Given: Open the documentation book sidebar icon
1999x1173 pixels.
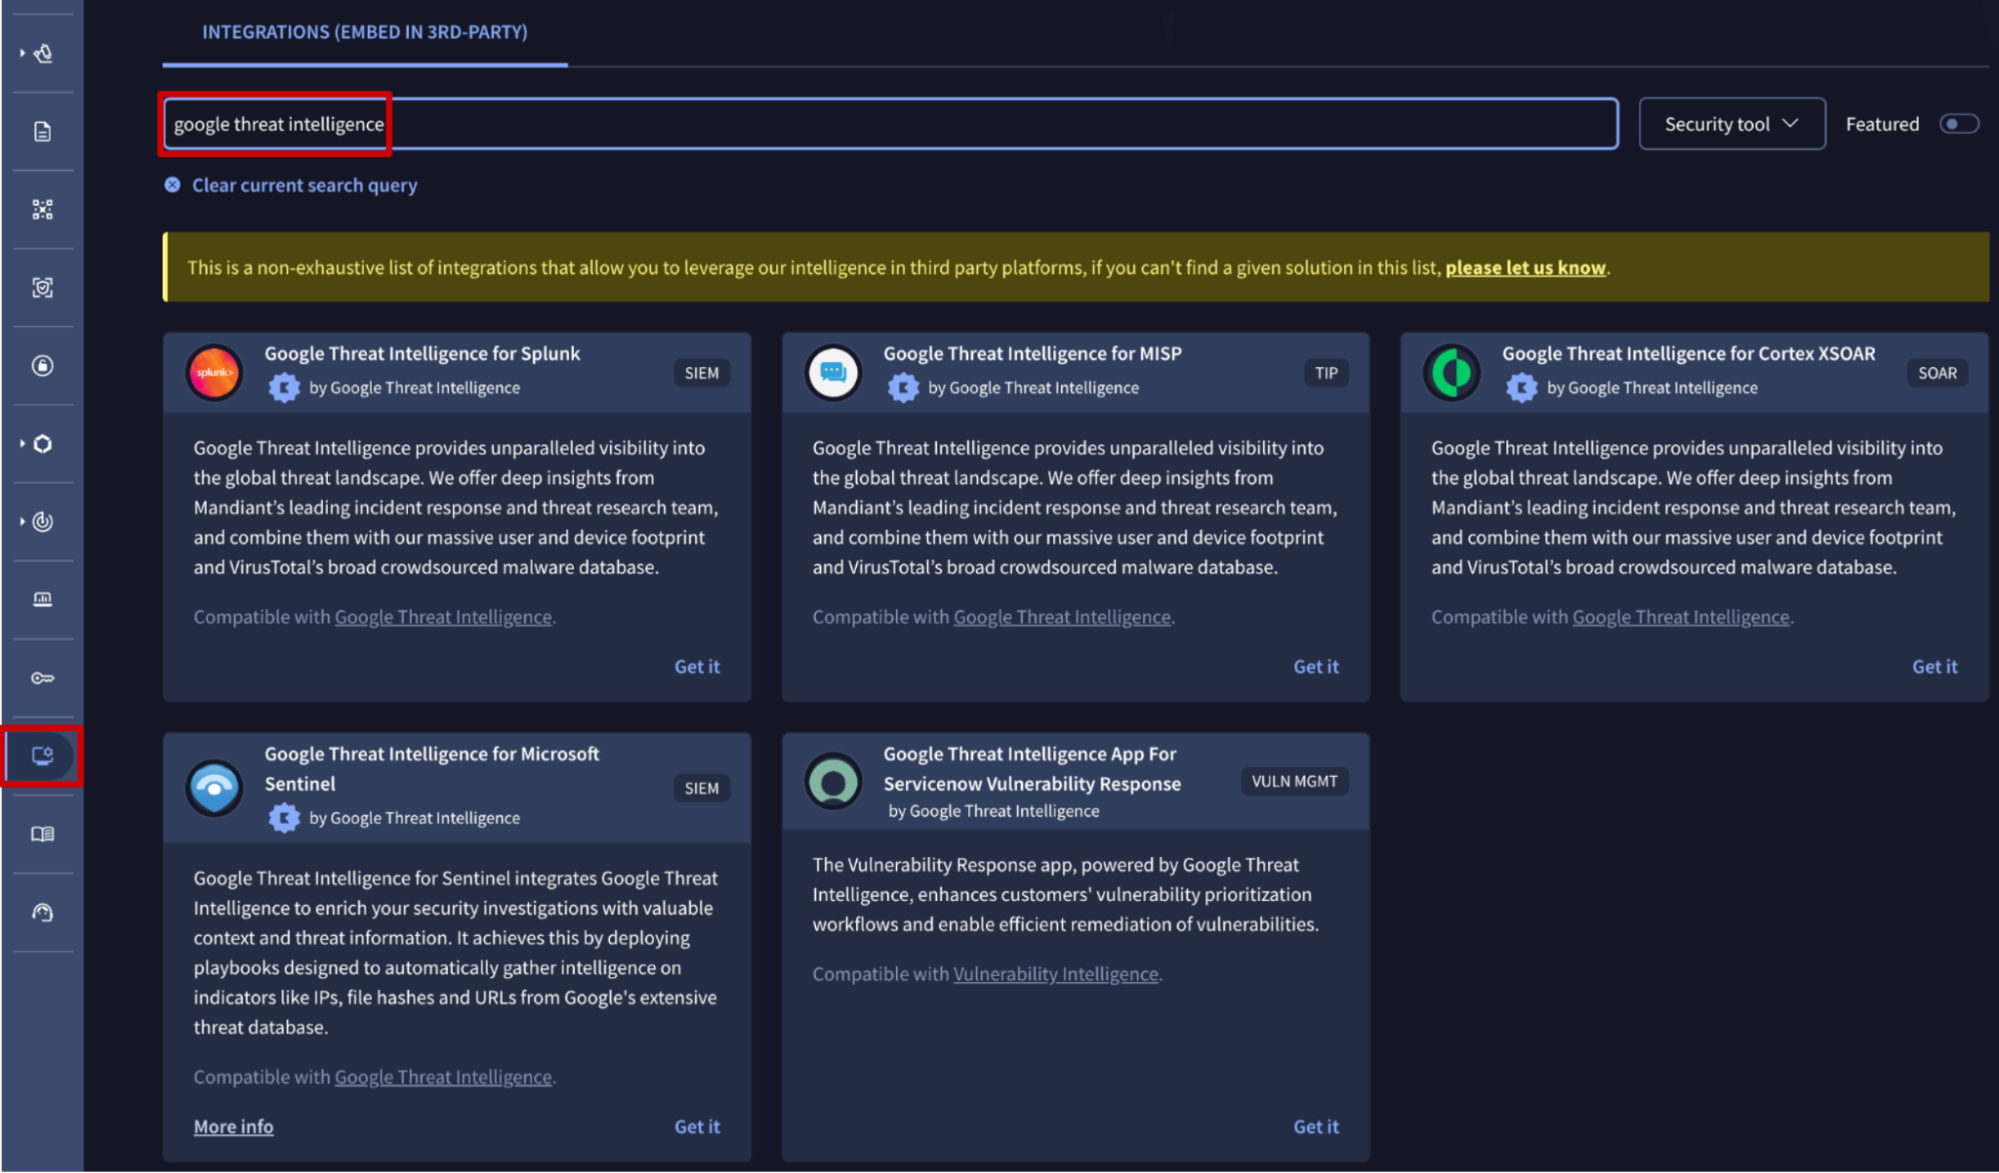Looking at the screenshot, I should 42,834.
